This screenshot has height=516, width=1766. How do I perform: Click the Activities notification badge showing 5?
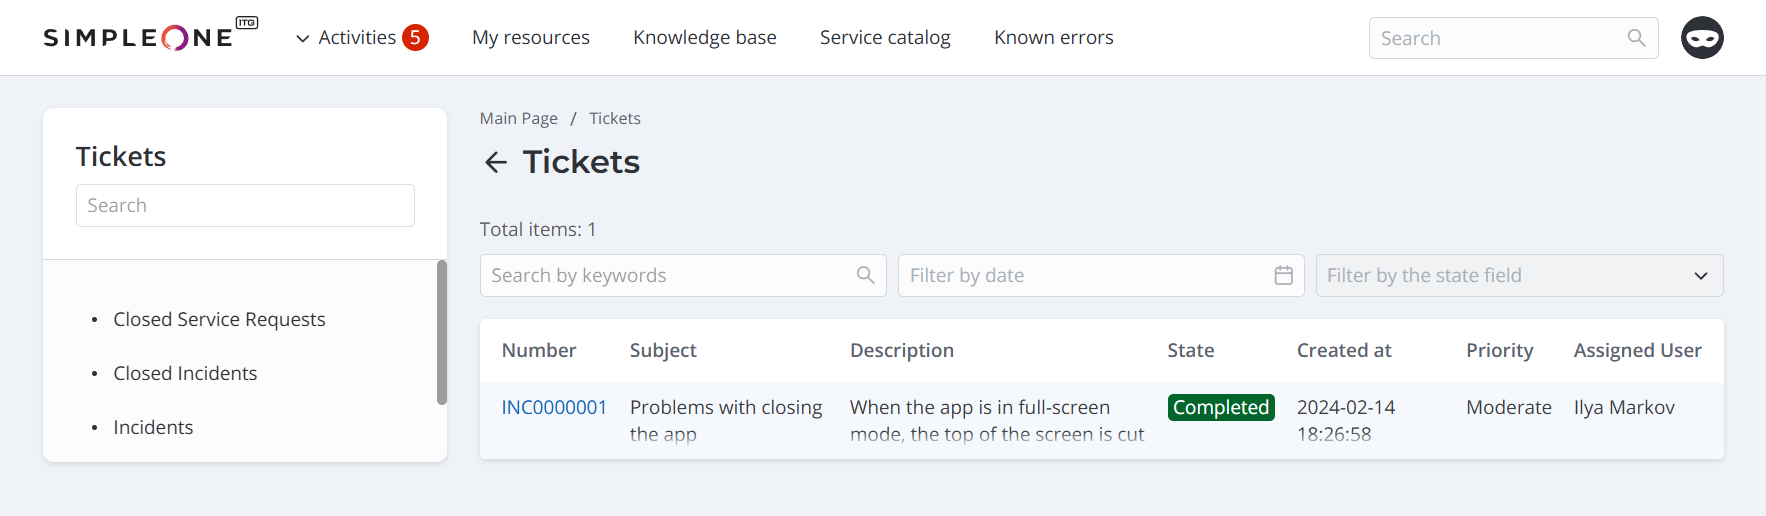[415, 38]
